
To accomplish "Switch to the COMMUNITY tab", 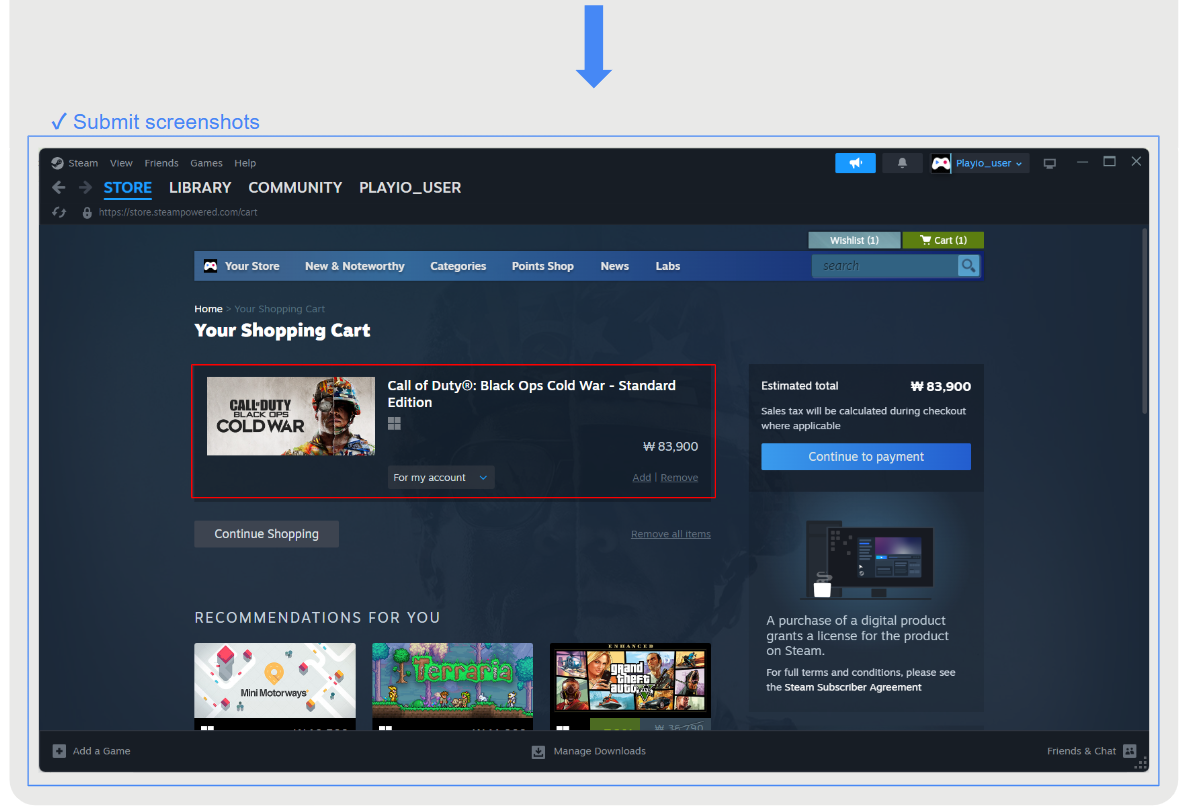I will click(295, 188).
